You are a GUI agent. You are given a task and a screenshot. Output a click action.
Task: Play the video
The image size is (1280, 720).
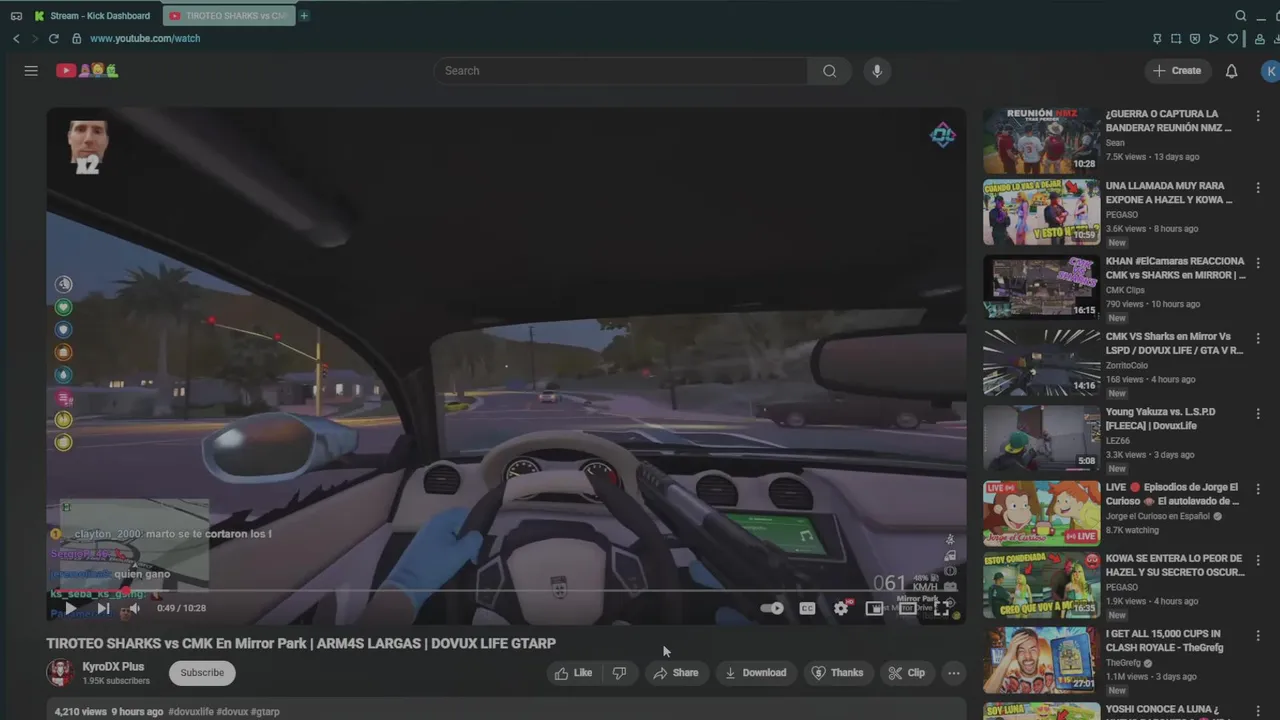70,608
